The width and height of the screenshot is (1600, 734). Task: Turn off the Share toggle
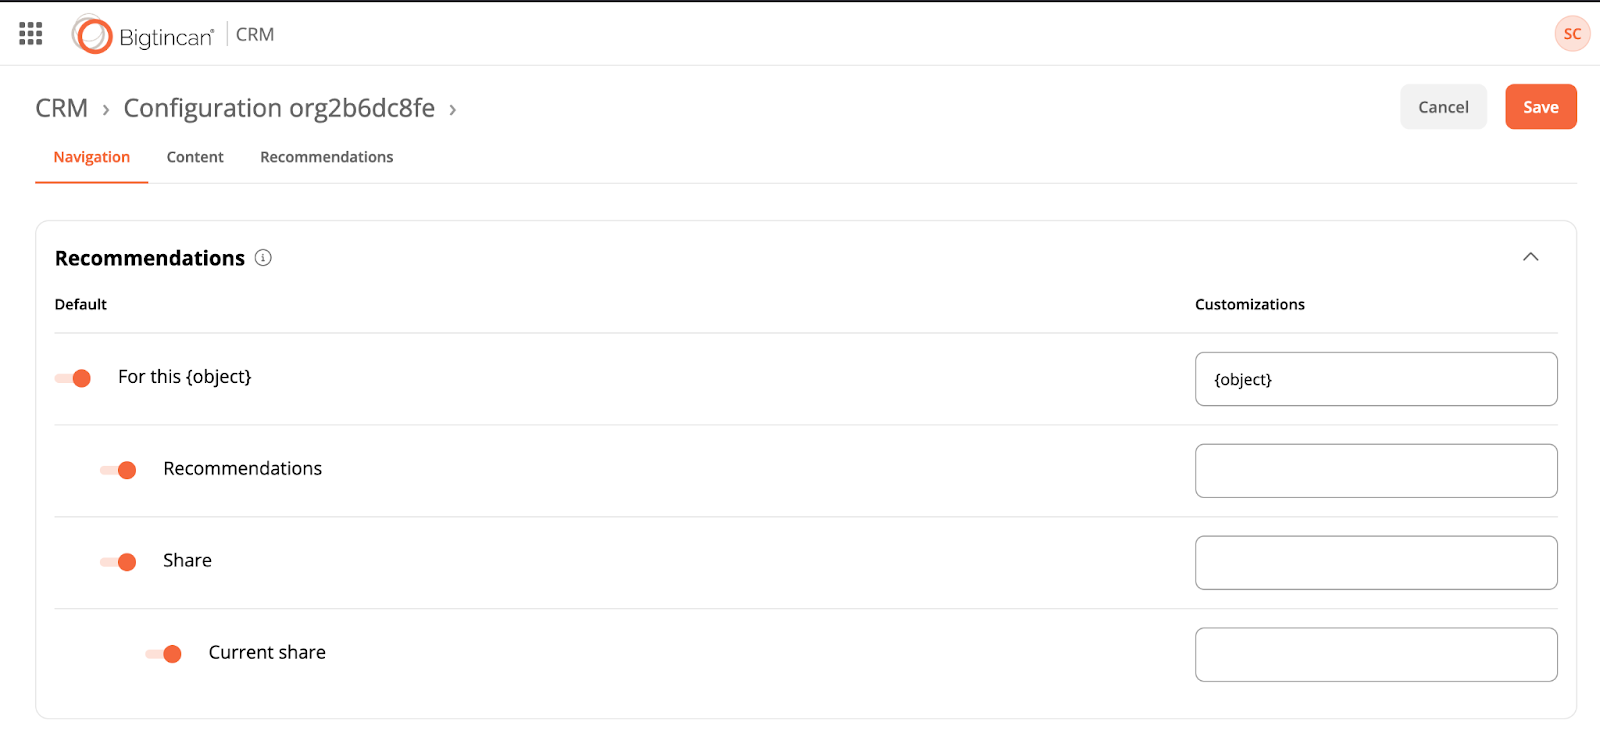click(119, 562)
